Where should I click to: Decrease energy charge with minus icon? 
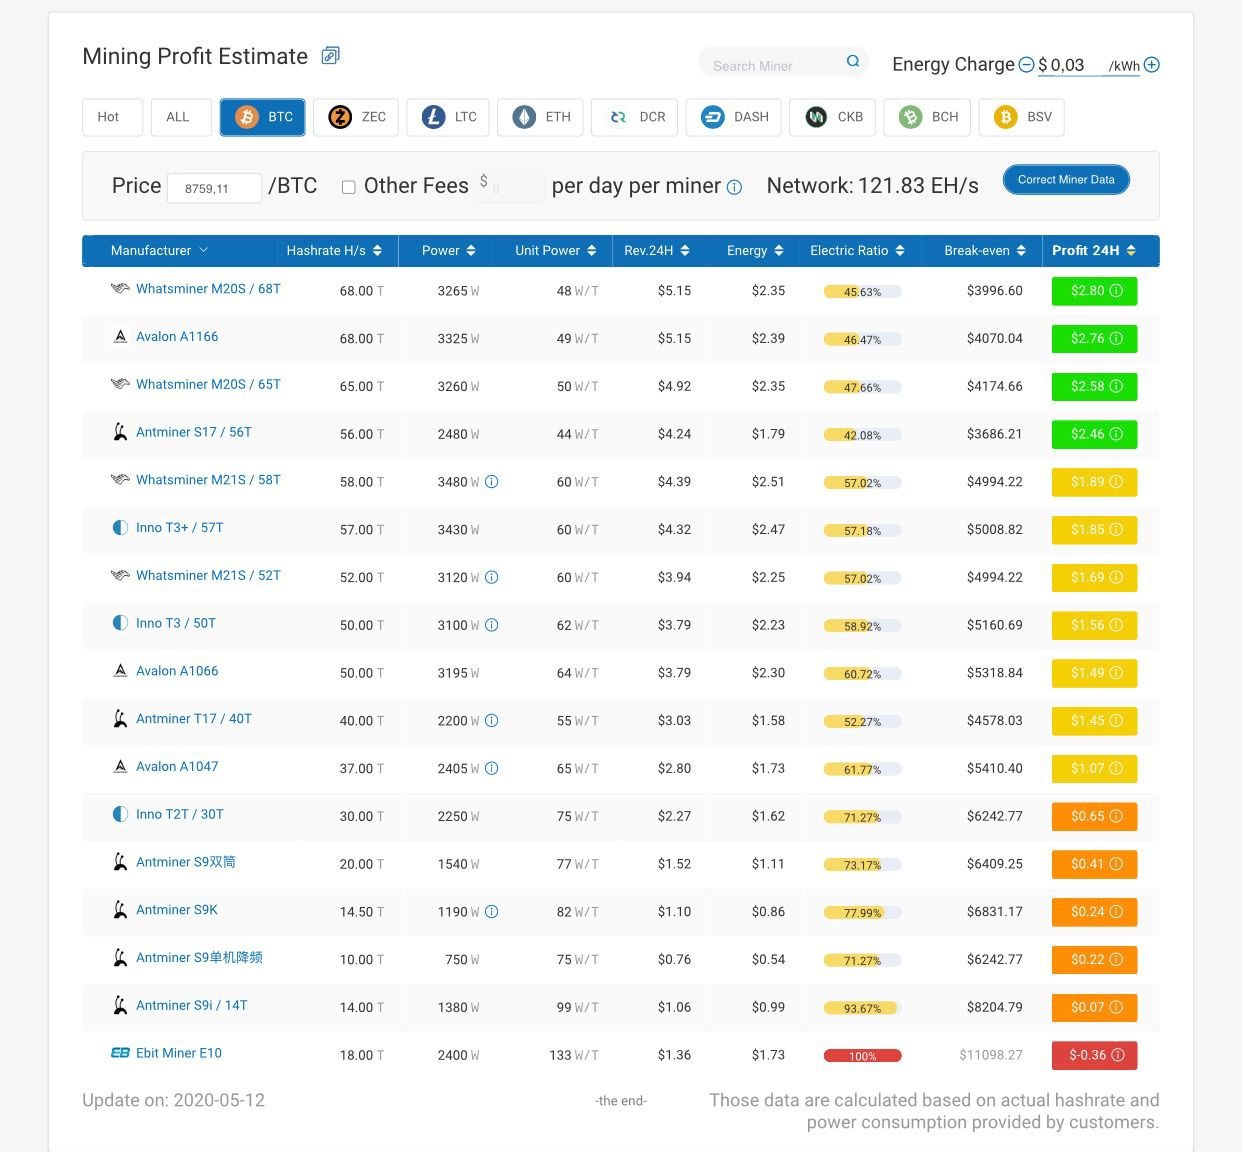1026,65
